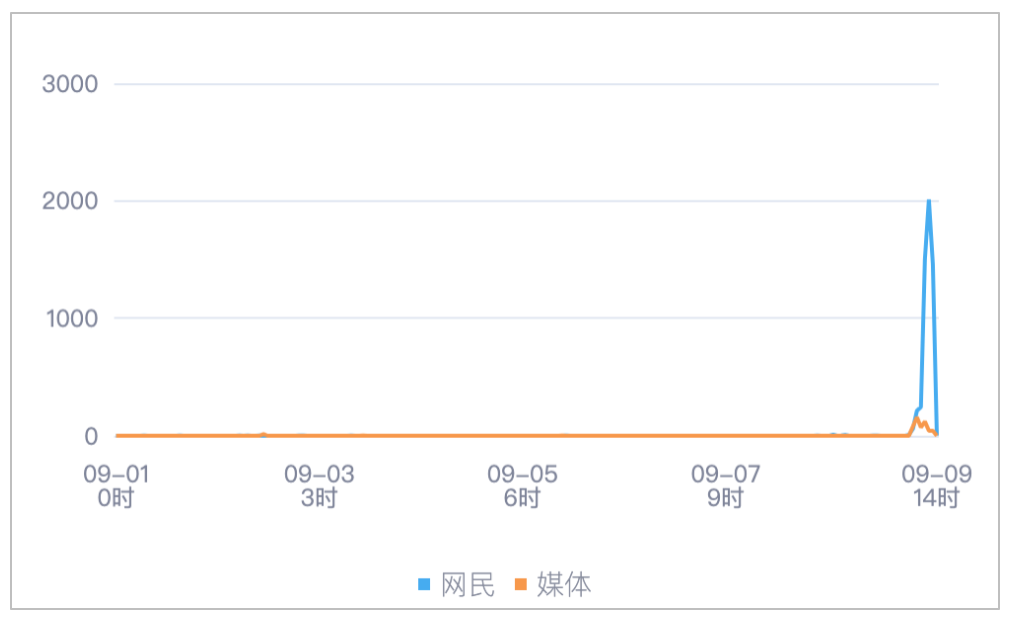This screenshot has width=1010, height=622.
Task: Click the blue 网民 legend square
Action: click(424, 585)
